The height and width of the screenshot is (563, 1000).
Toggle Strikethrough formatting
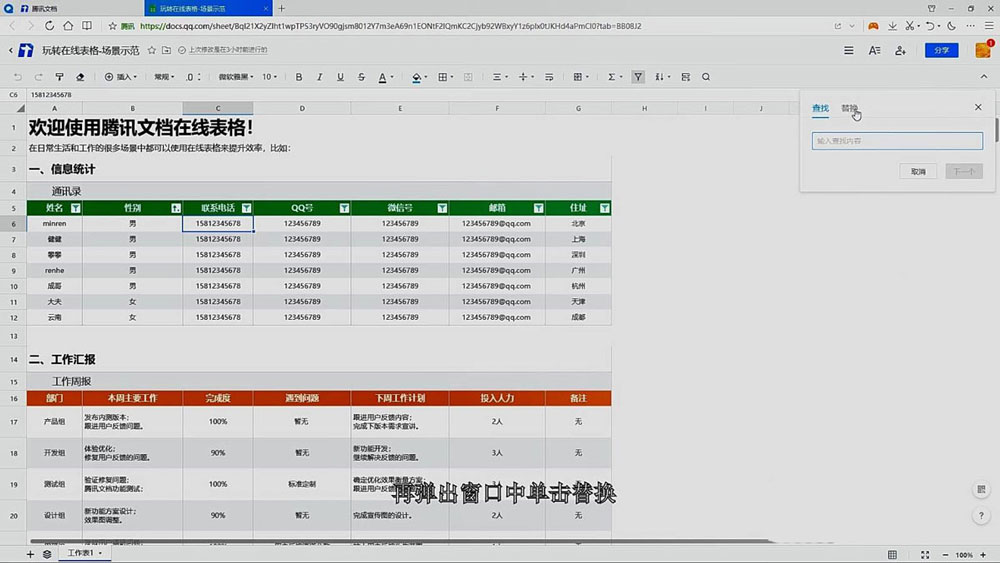(x=361, y=77)
